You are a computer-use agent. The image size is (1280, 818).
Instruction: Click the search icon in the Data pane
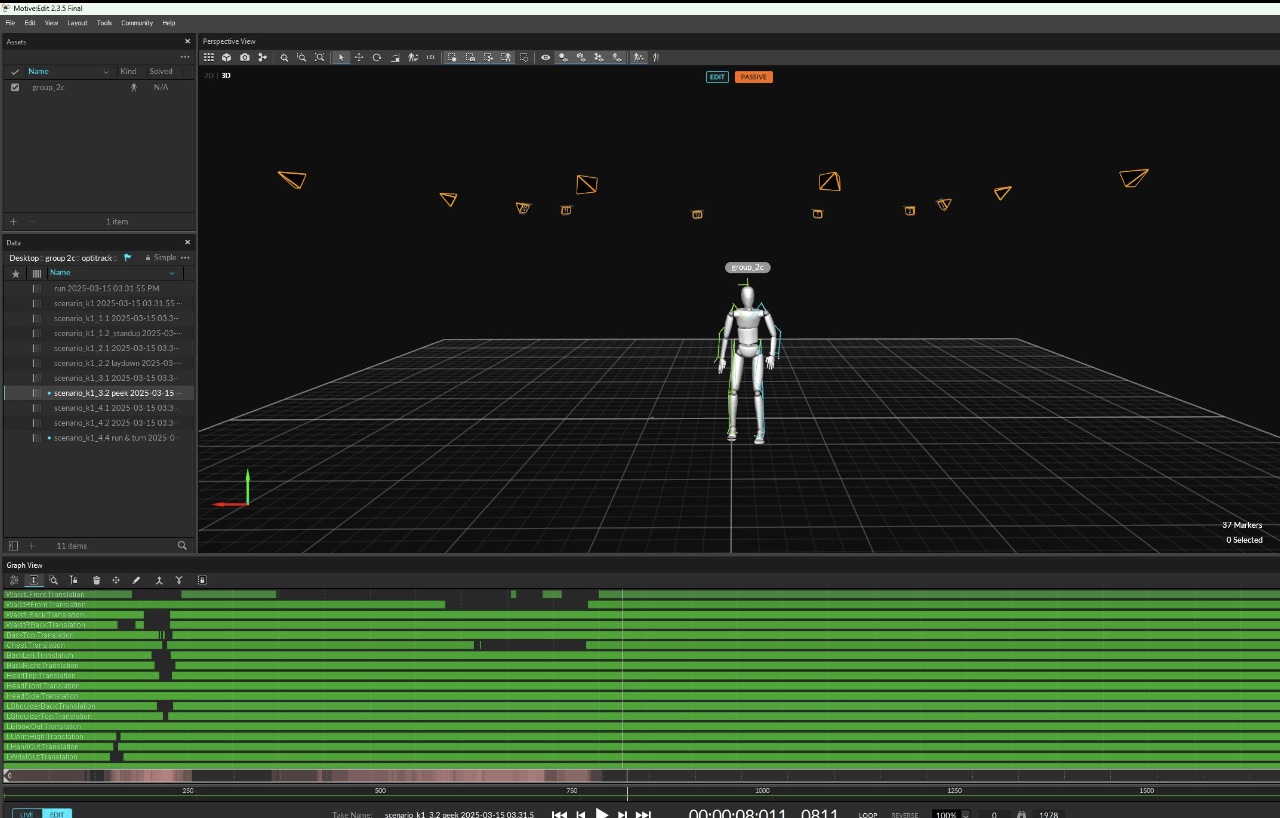point(182,546)
